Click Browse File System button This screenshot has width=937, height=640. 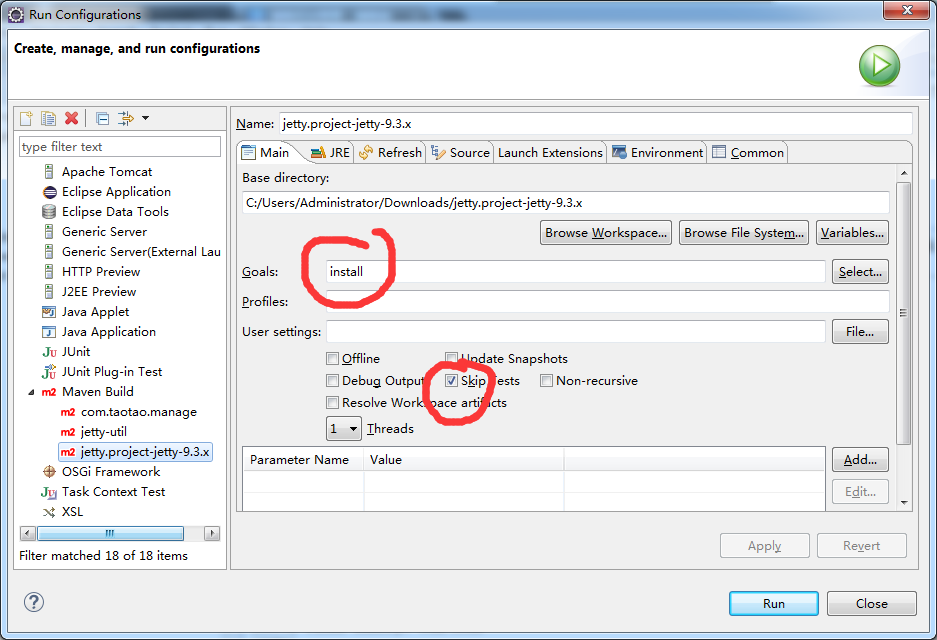(x=744, y=233)
